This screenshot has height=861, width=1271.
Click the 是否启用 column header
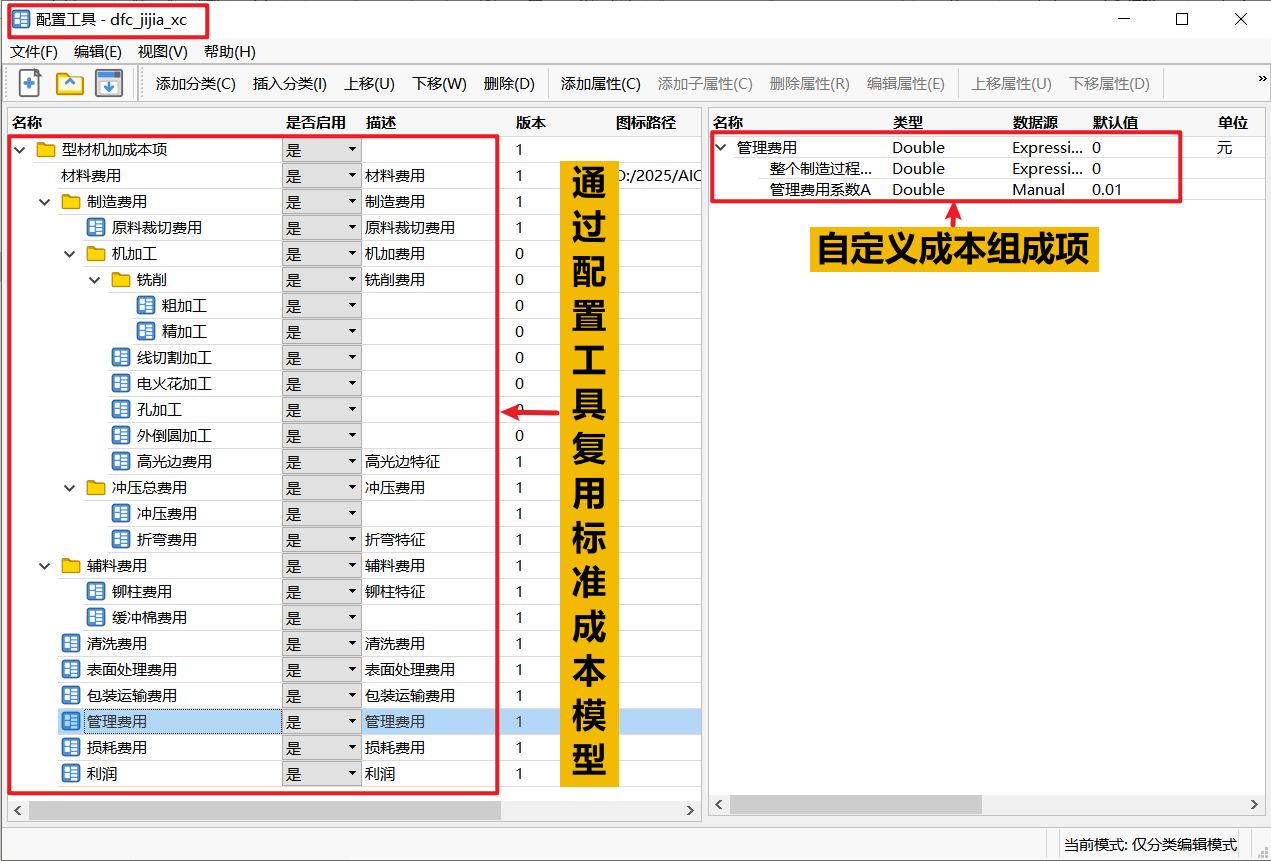tap(316, 123)
